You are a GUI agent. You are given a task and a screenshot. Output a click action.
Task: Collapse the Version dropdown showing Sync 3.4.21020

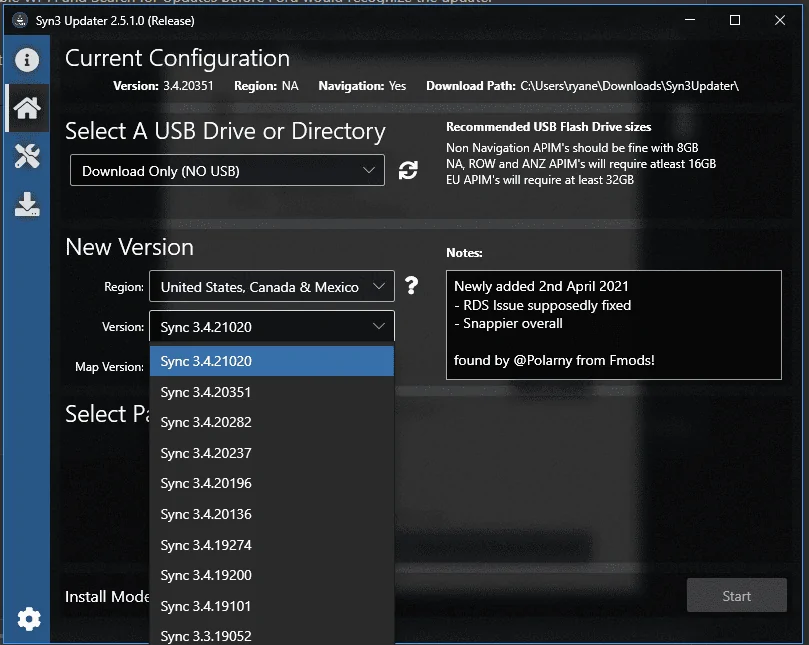pos(272,326)
